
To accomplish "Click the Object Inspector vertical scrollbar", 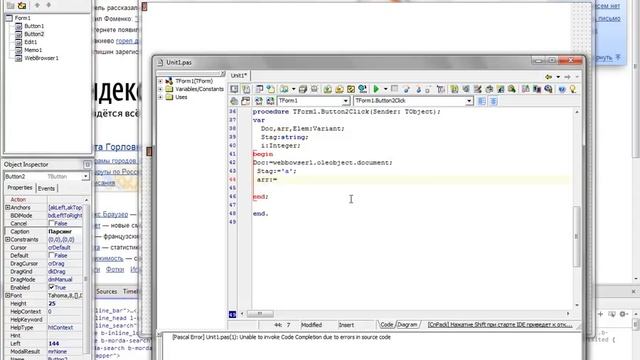I will coord(86,278).
